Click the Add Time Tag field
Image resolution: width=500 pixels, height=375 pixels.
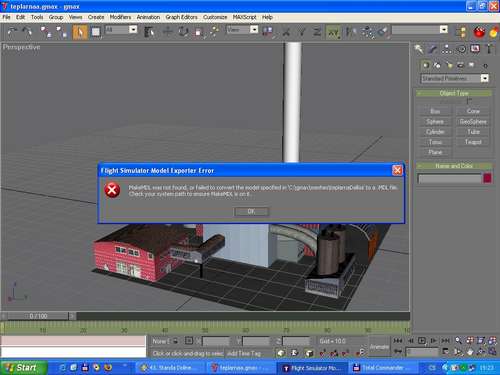pos(249,353)
